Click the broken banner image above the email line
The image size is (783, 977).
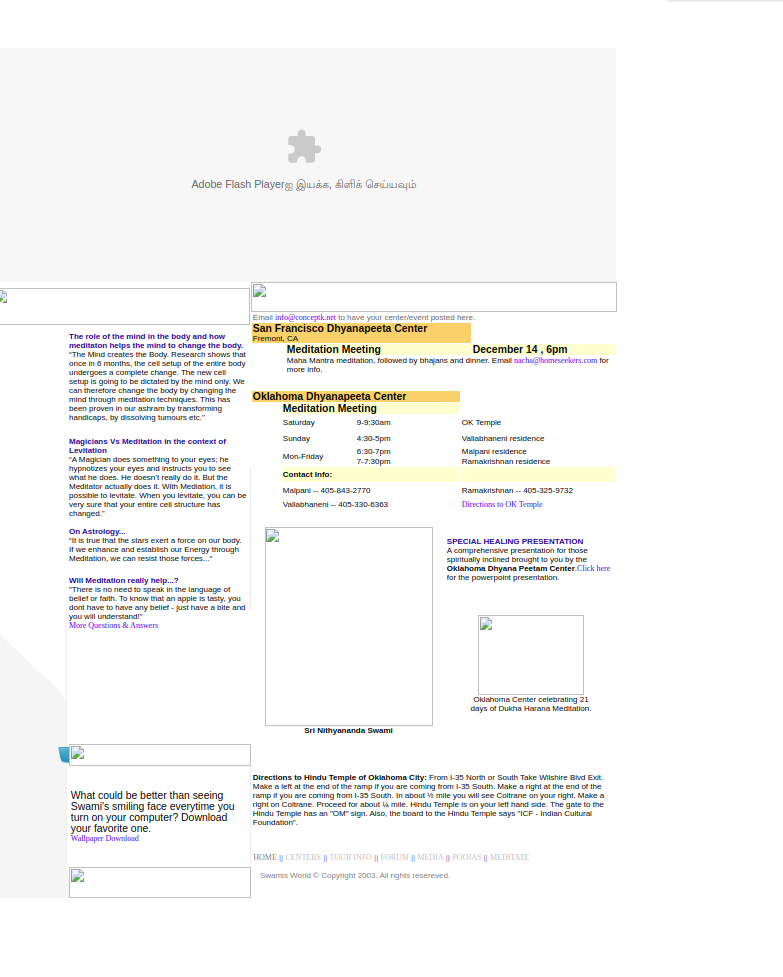(433, 297)
